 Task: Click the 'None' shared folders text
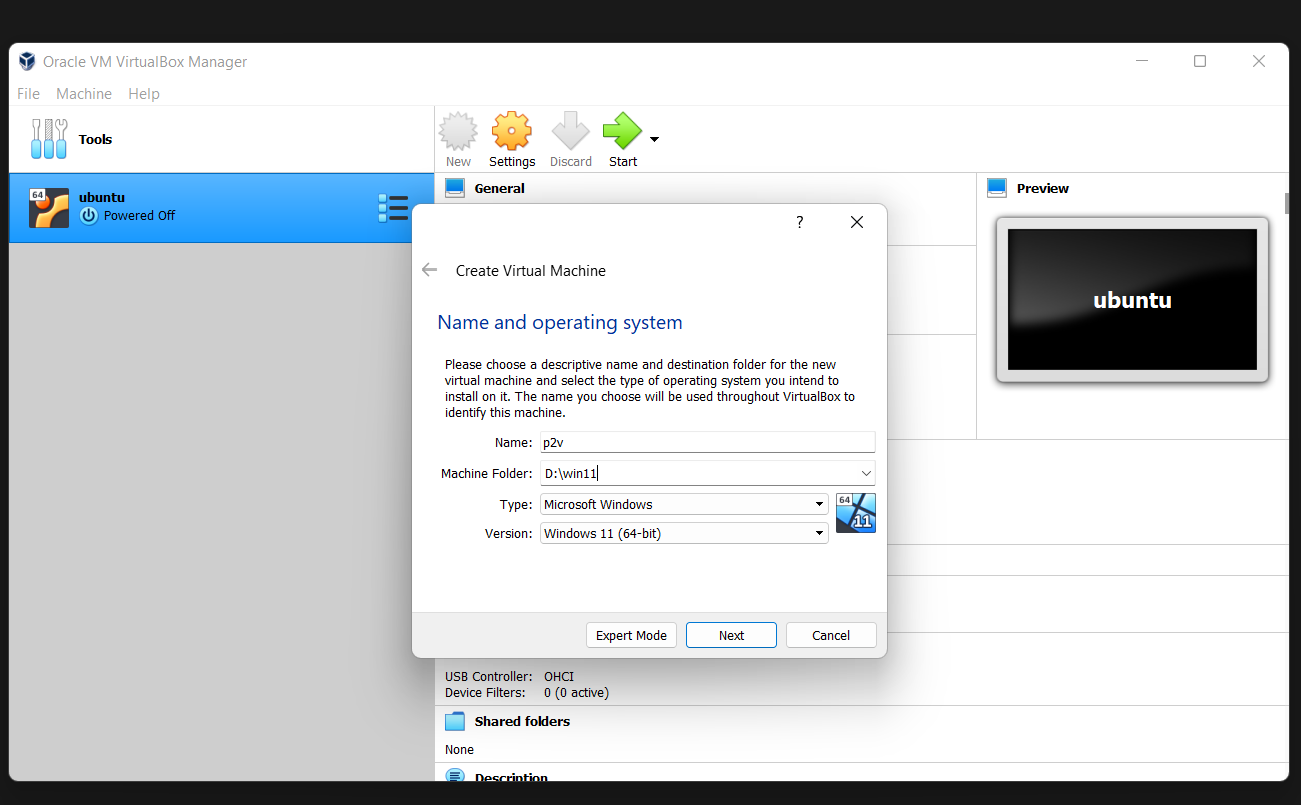tap(459, 749)
